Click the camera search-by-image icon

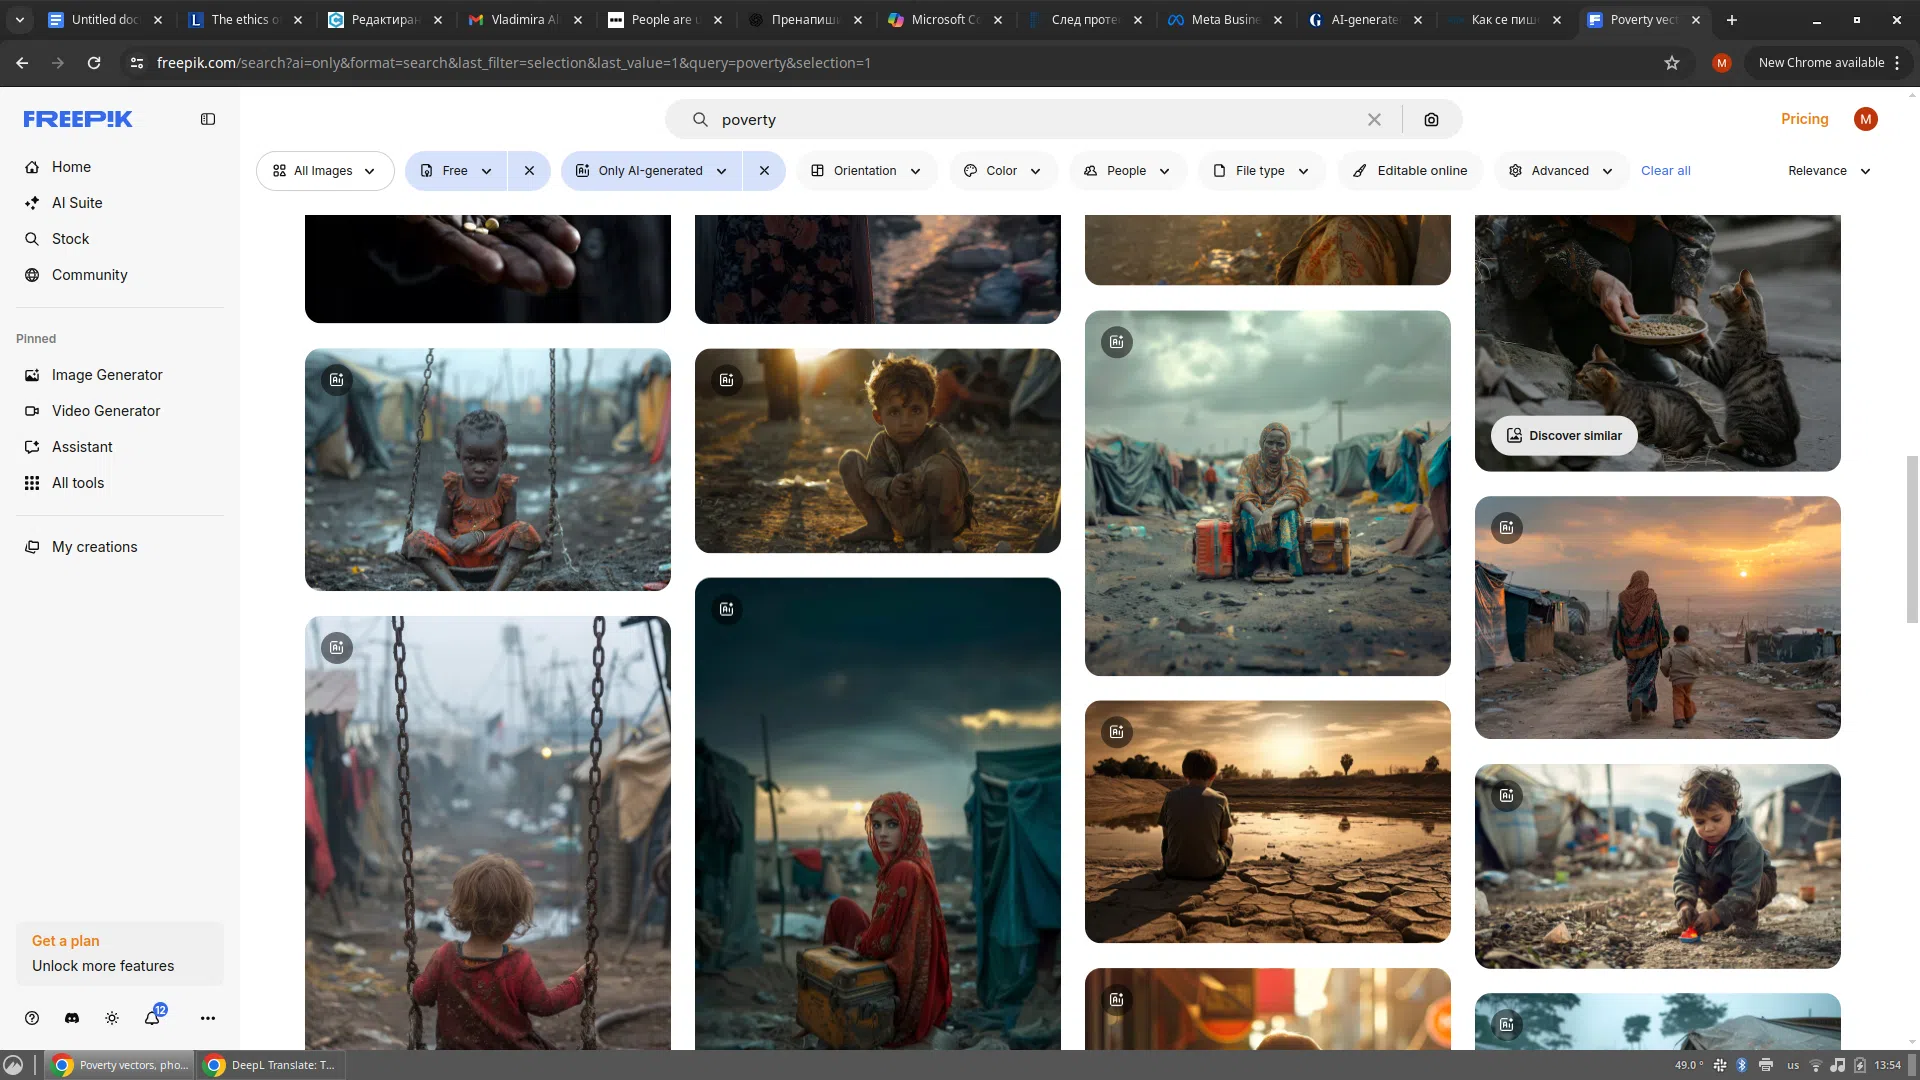1431,120
